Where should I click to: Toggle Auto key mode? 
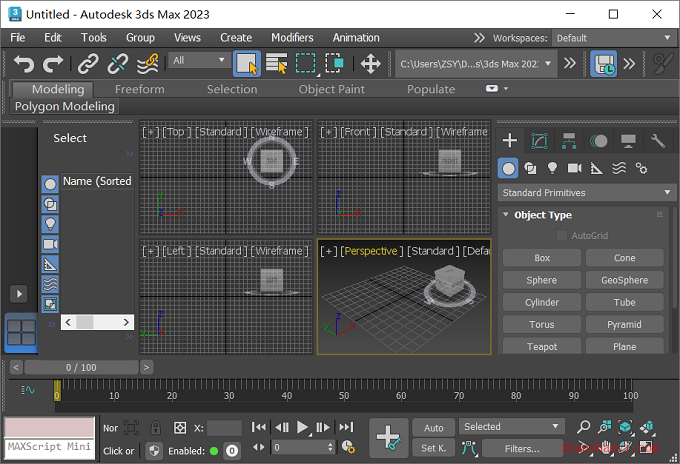click(433, 428)
